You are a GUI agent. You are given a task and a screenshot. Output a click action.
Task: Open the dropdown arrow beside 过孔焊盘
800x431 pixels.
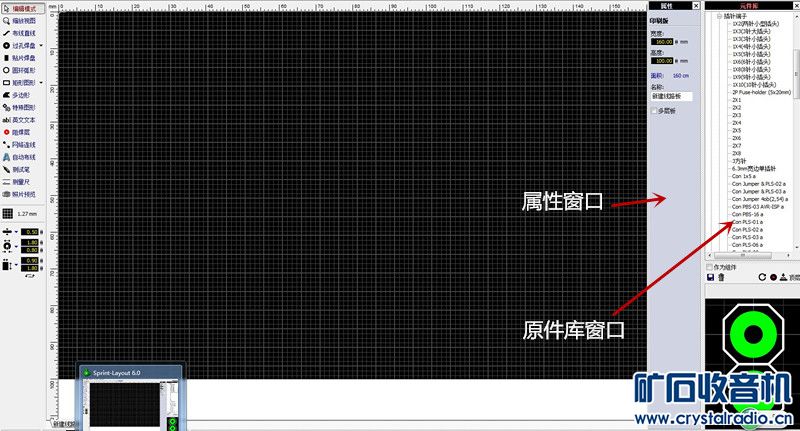(41, 45)
